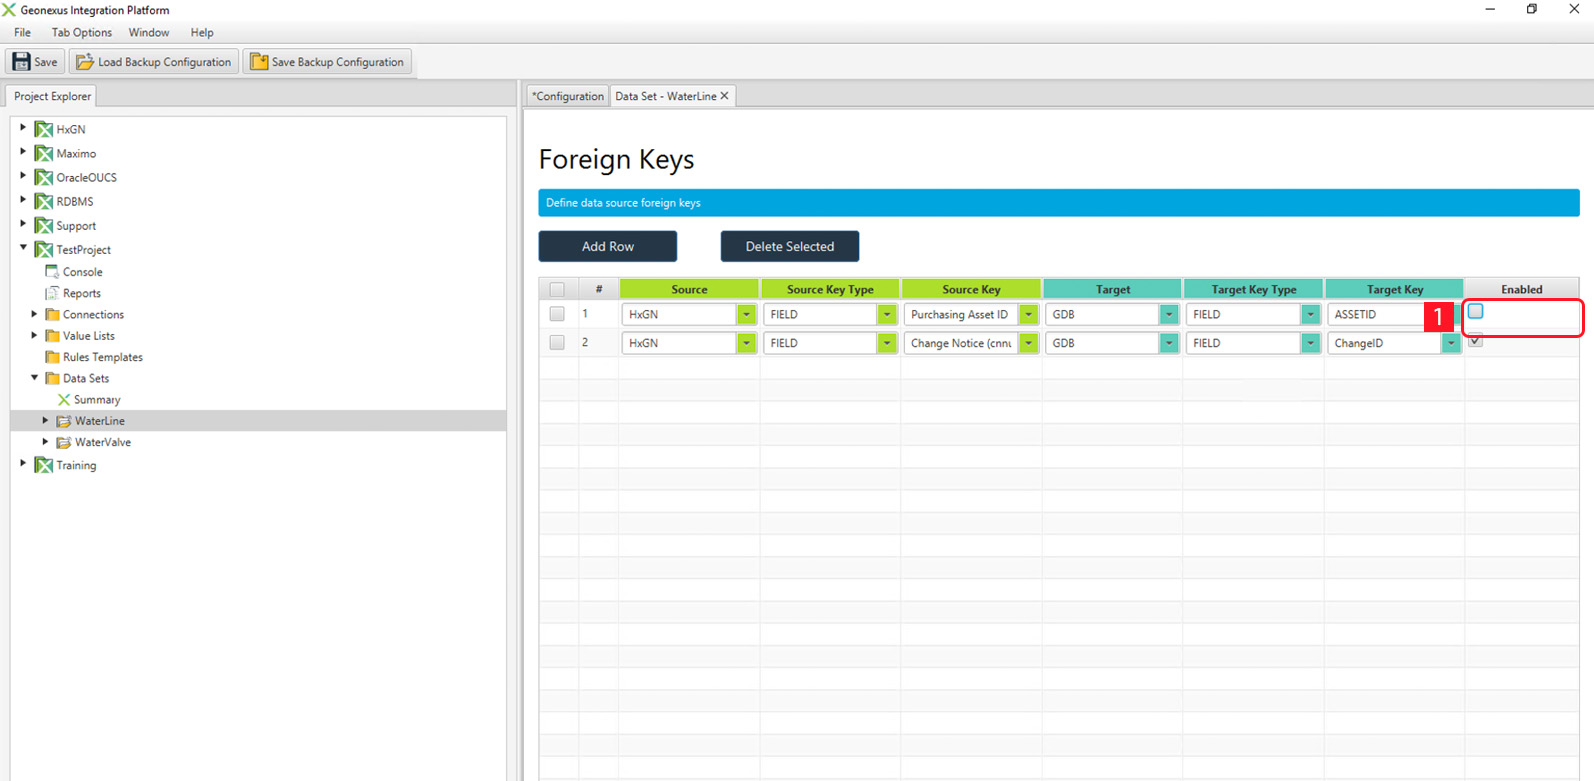
Task: Toggle the select-all checkbox in table header
Action: click(557, 289)
